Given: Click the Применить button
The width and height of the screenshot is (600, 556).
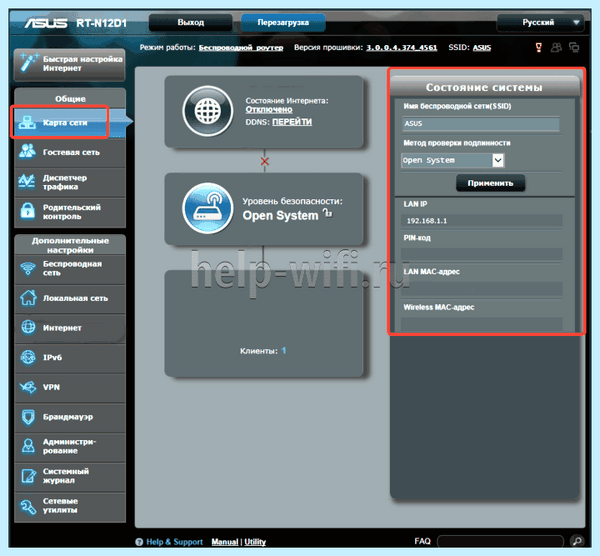Looking at the screenshot, I should coord(490,183).
